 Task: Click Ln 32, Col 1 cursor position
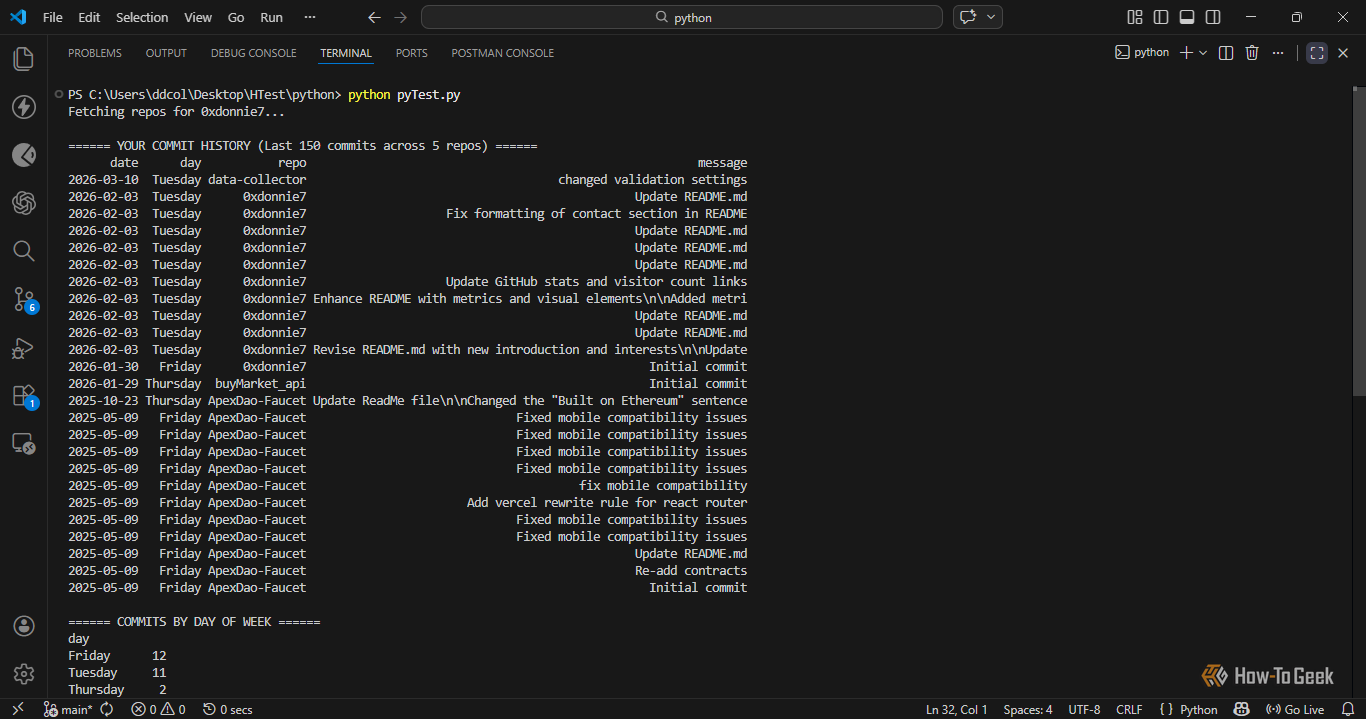coord(957,709)
